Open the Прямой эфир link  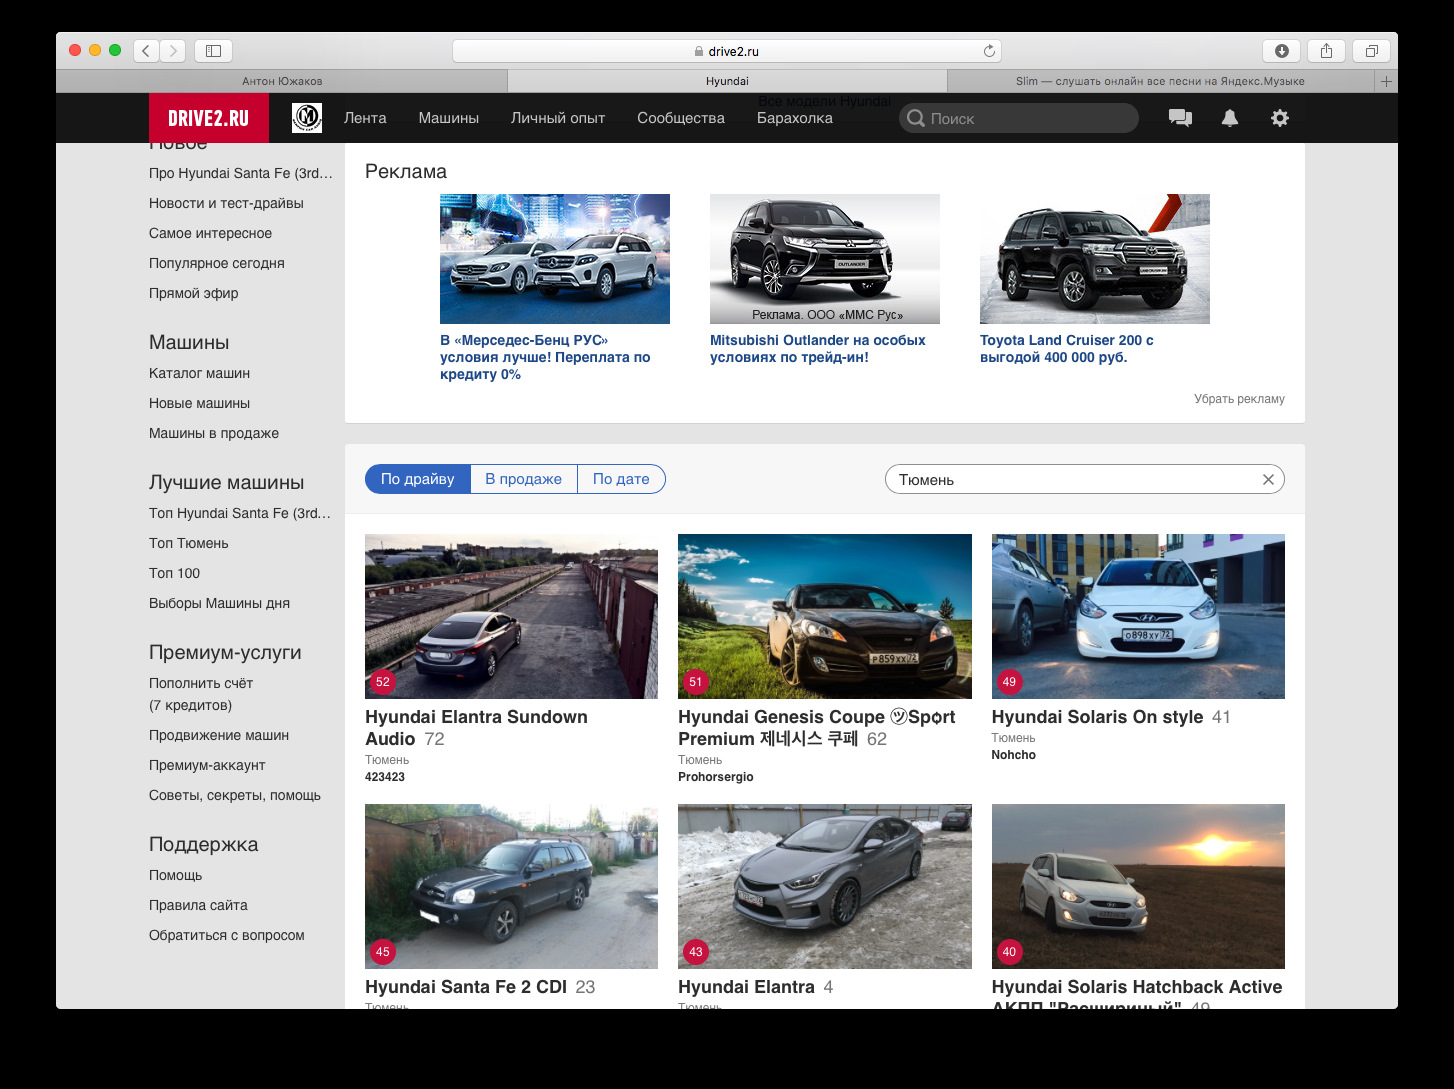[x=193, y=293]
